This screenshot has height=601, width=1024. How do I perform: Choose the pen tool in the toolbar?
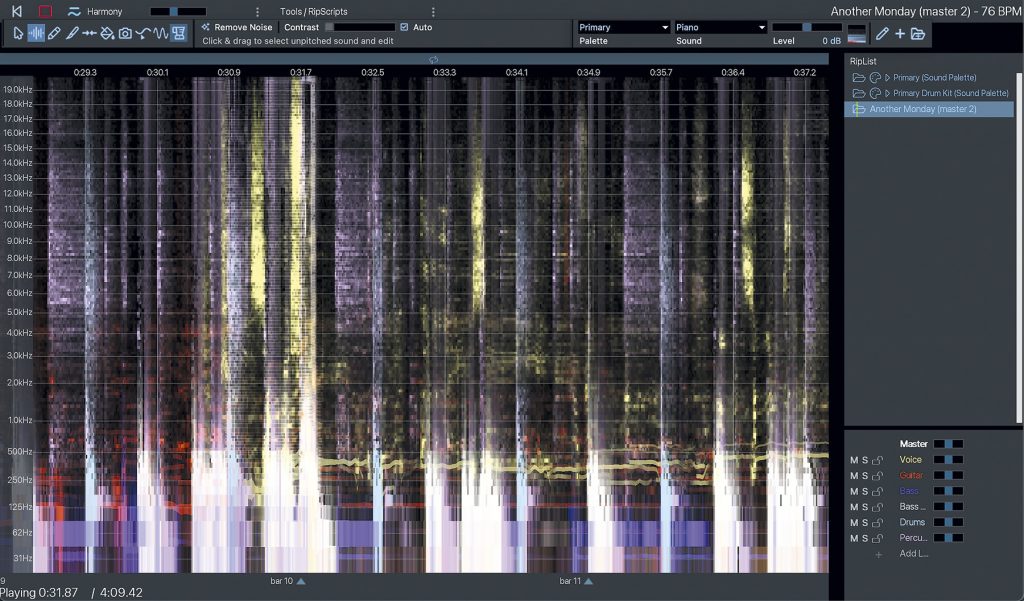pos(70,33)
